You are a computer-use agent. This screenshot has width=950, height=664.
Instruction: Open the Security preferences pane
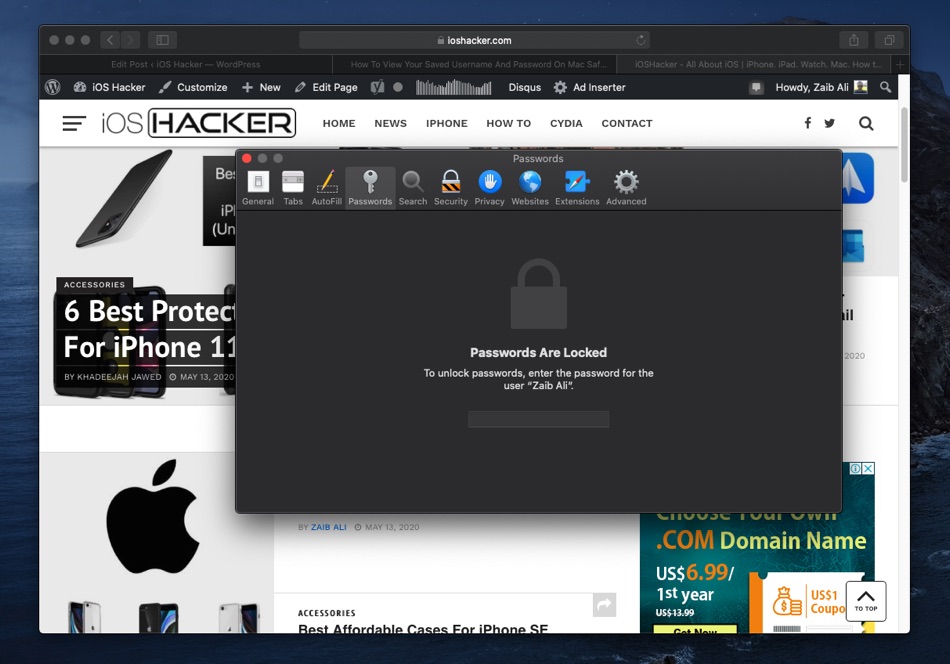(x=451, y=188)
